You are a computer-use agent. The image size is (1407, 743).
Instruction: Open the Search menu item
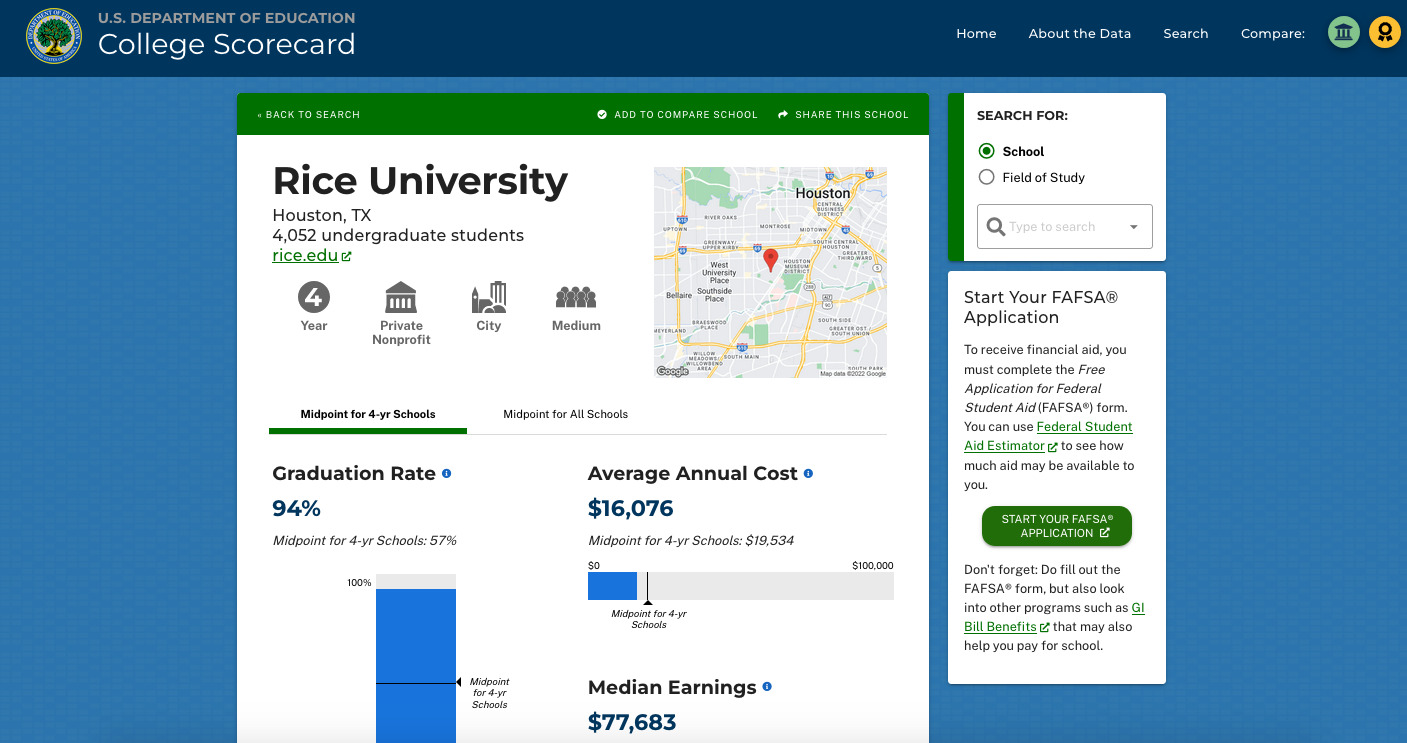(1186, 33)
